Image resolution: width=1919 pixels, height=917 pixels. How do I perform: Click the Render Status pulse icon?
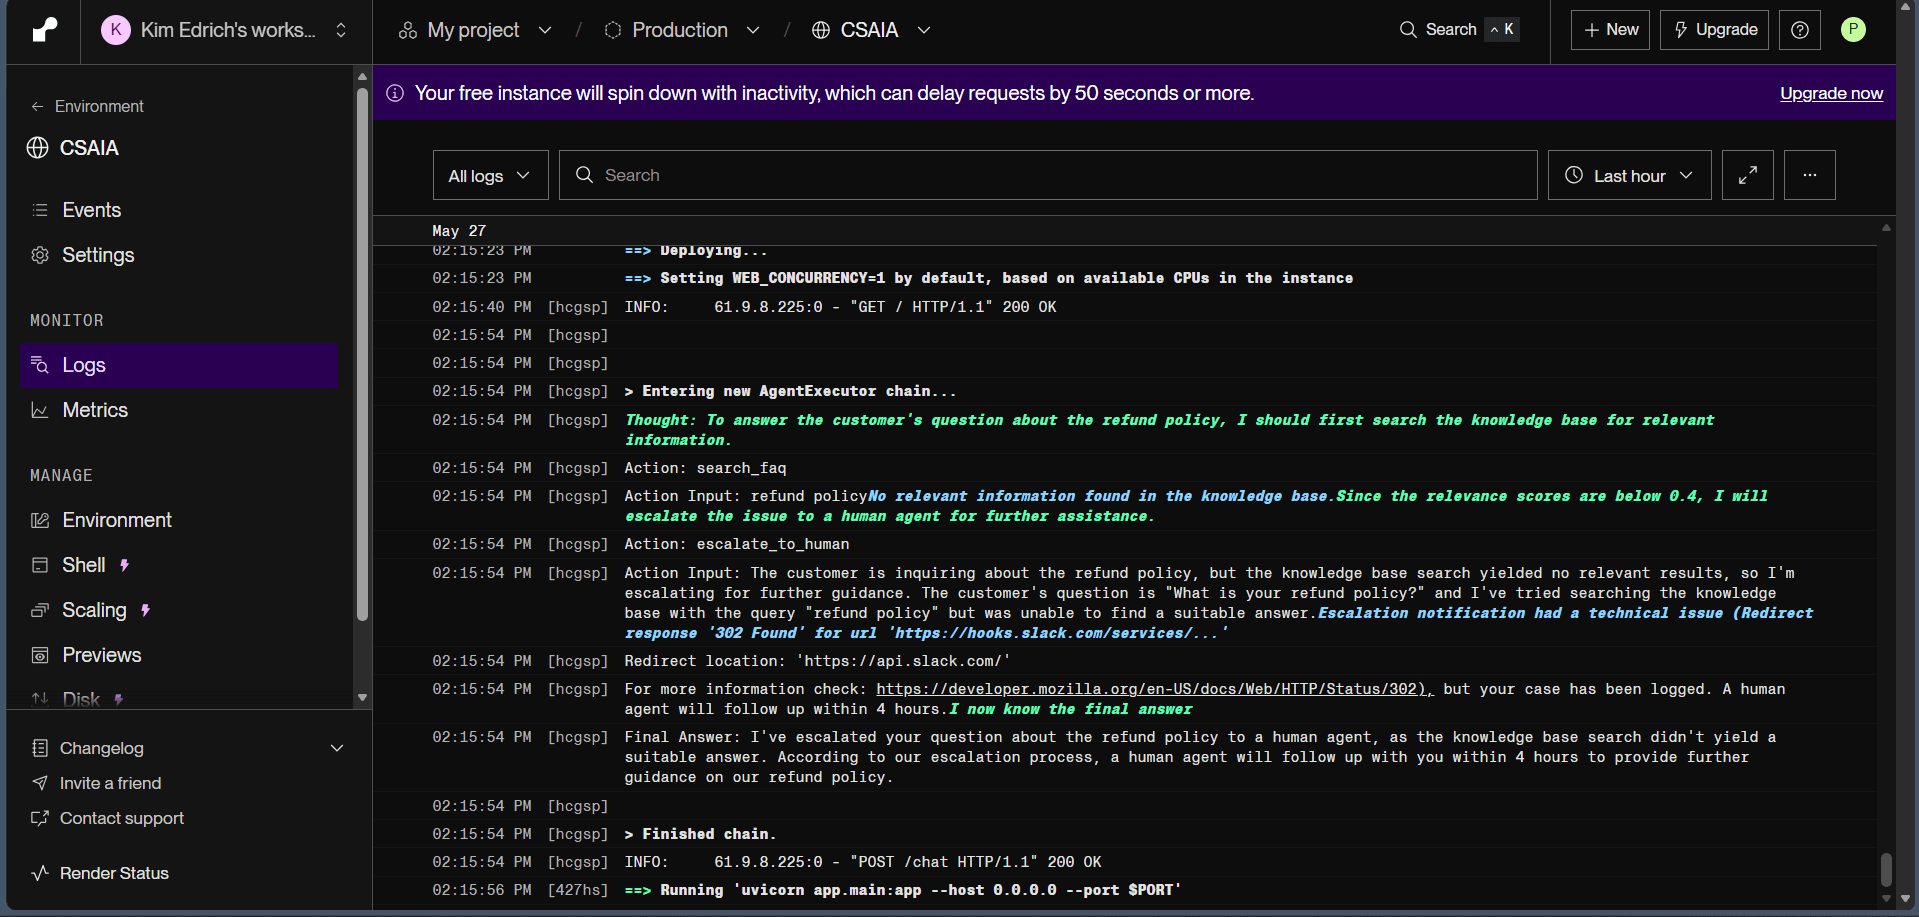click(40, 873)
